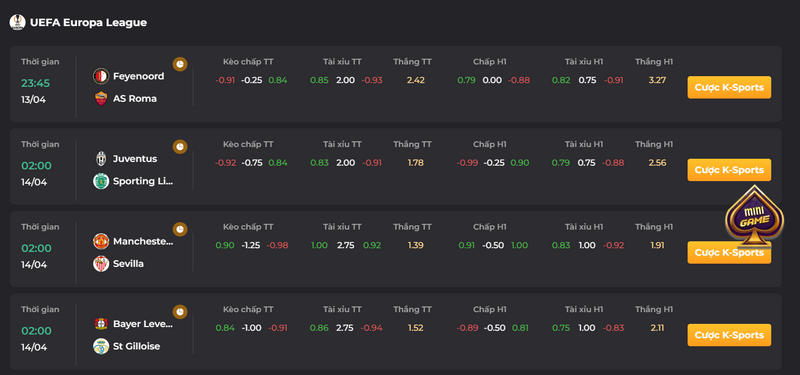Click the clock icon on Juventus match
Viewport: 800px width, 375px height.
click(x=180, y=147)
